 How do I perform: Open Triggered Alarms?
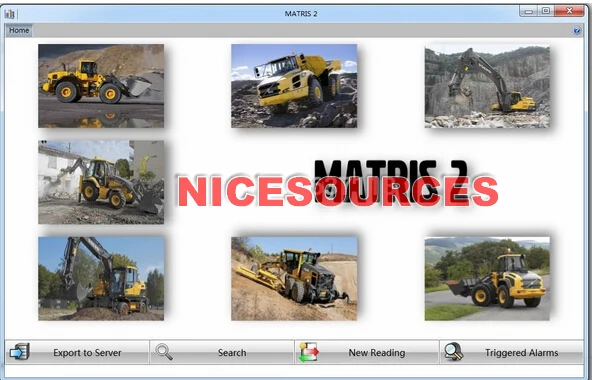tap(512, 352)
